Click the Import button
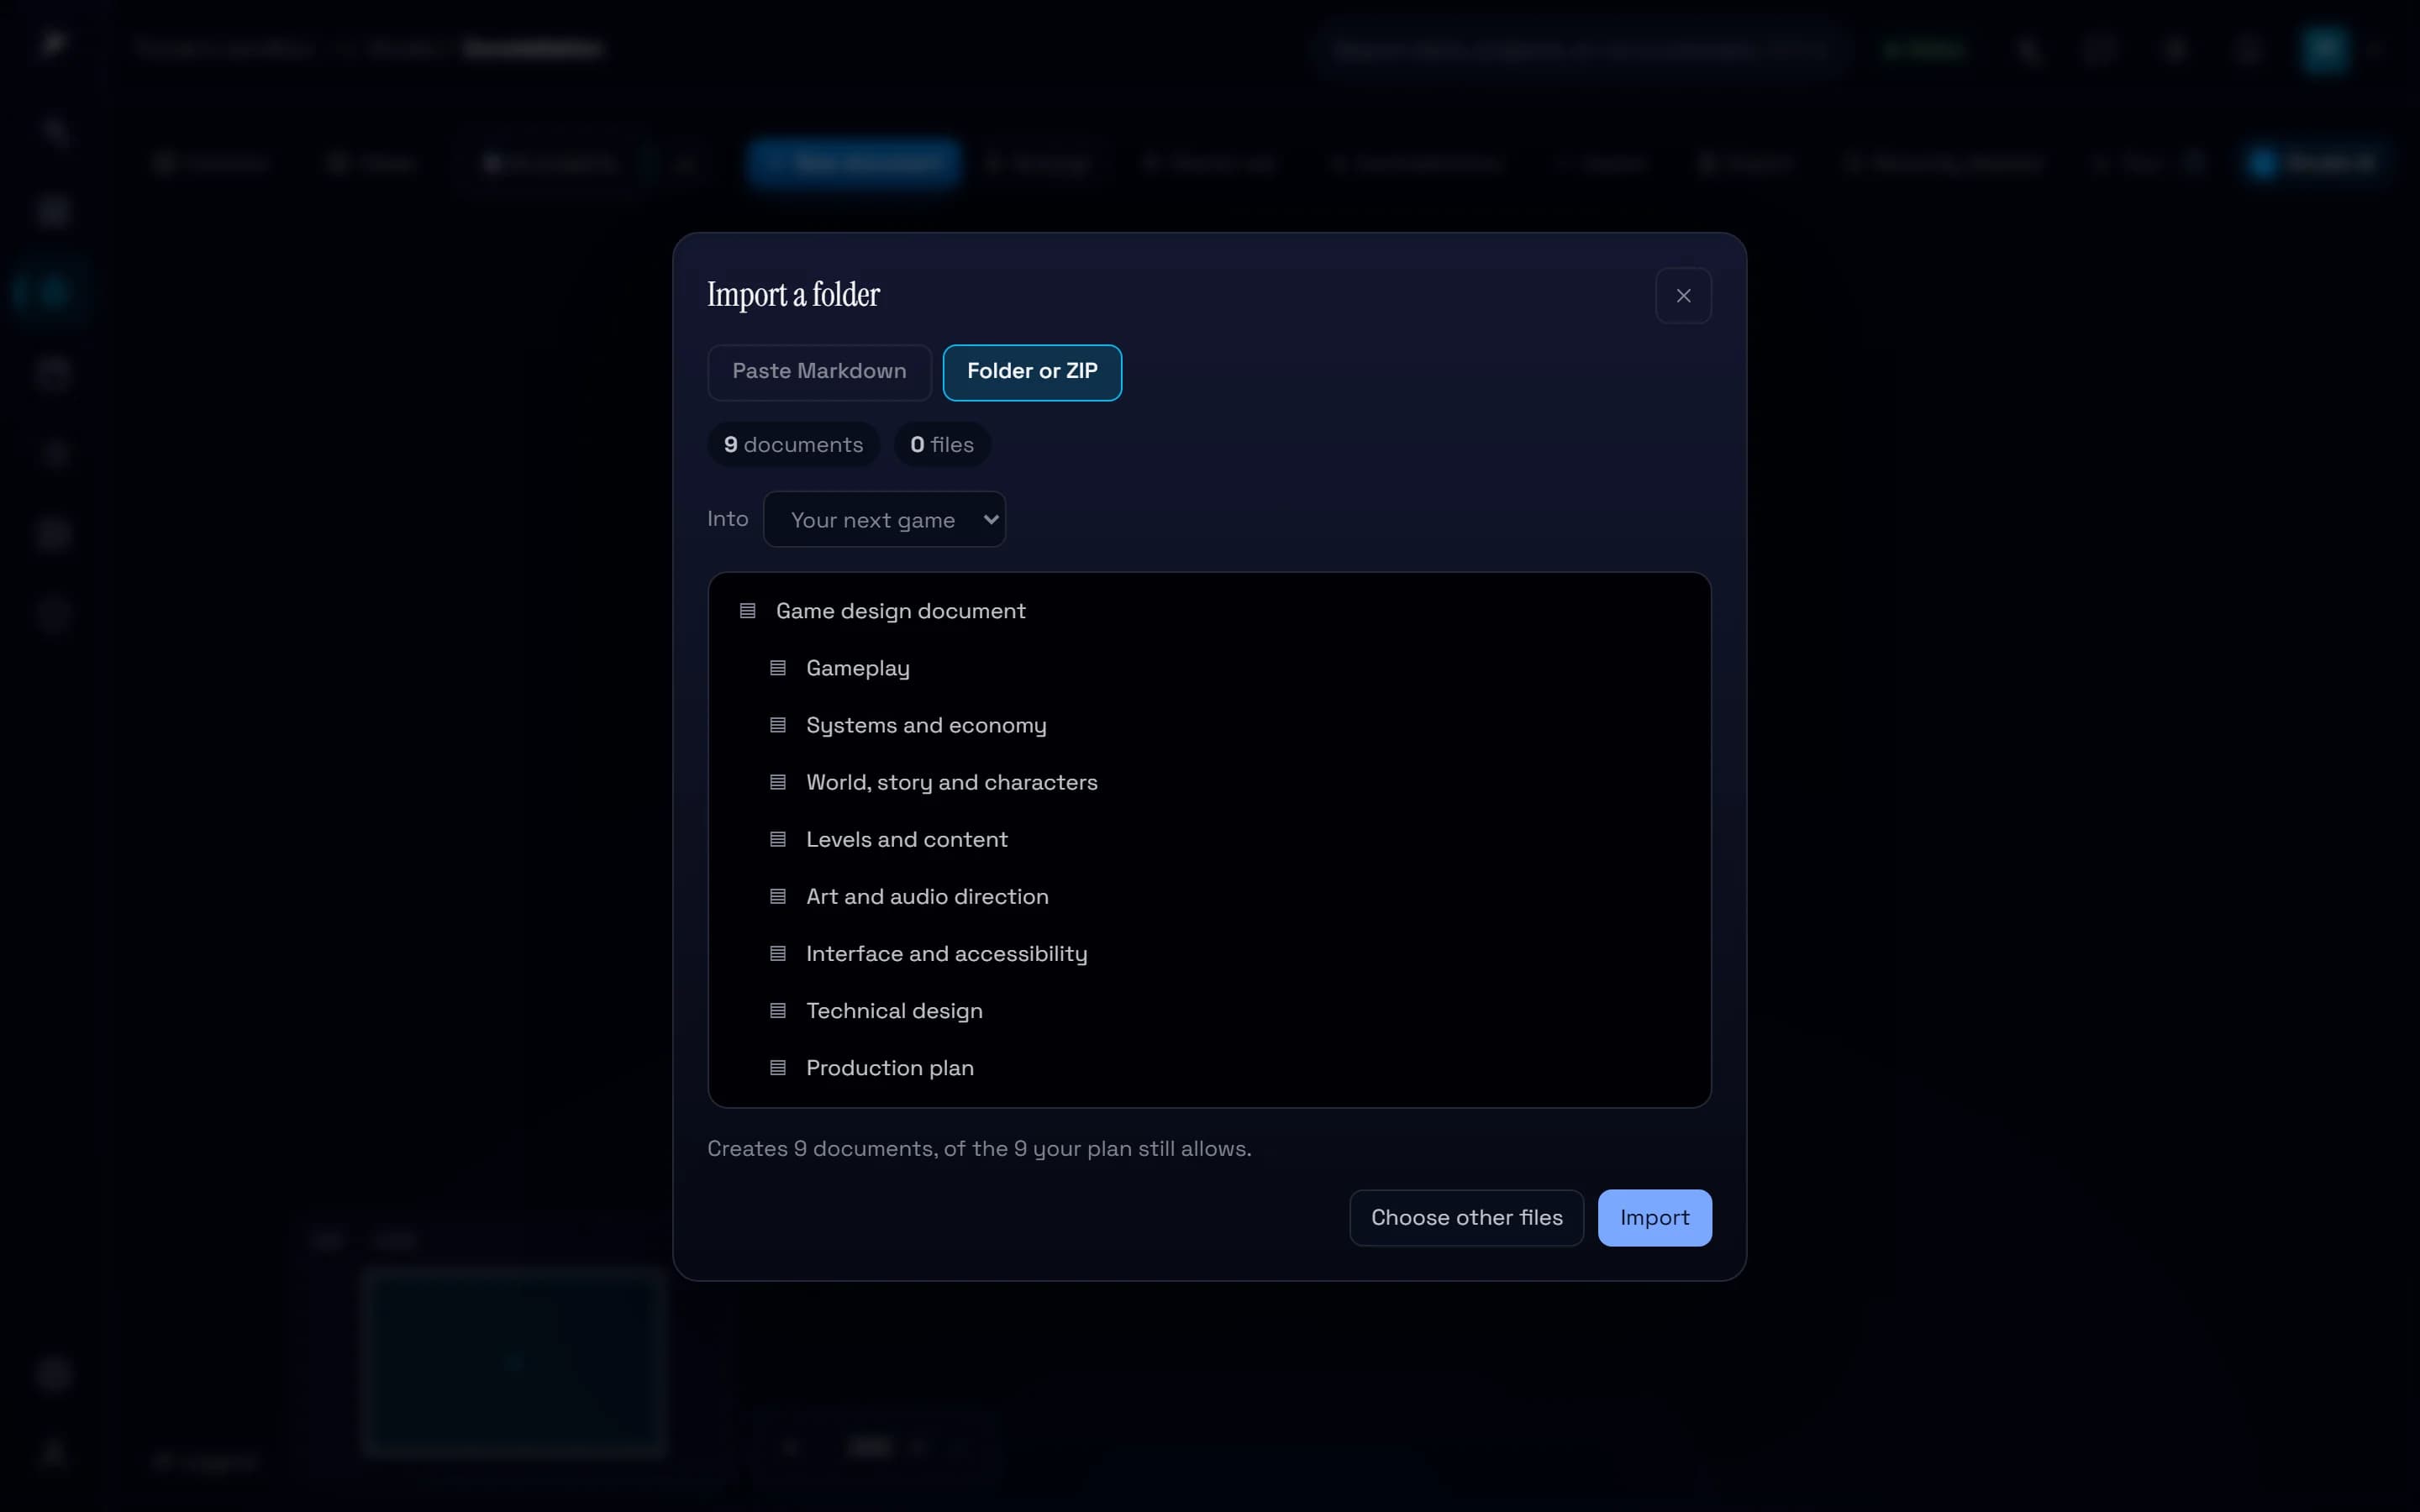This screenshot has height=1512, width=2420. click(1654, 1217)
